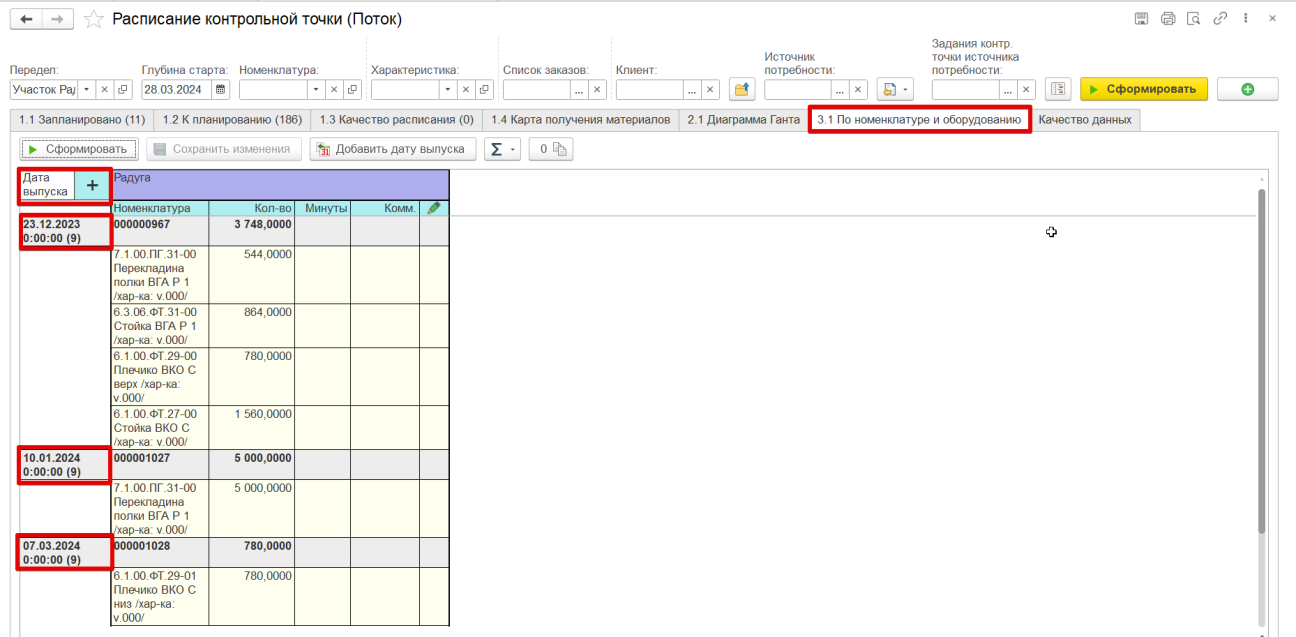Open the 1.2 К планированию (186) tab
The height and width of the screenshot is (637, 1296).
point(232,120)
